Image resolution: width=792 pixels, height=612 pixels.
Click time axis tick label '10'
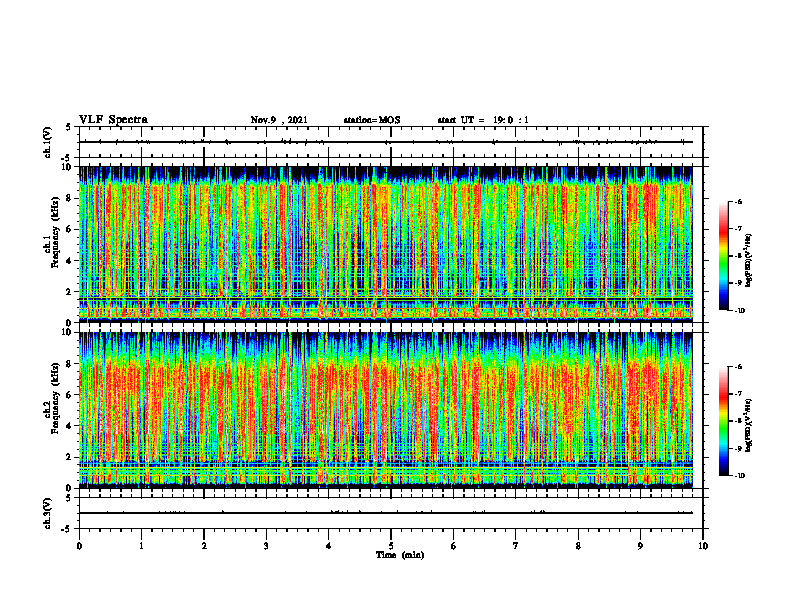coord(703,546)
